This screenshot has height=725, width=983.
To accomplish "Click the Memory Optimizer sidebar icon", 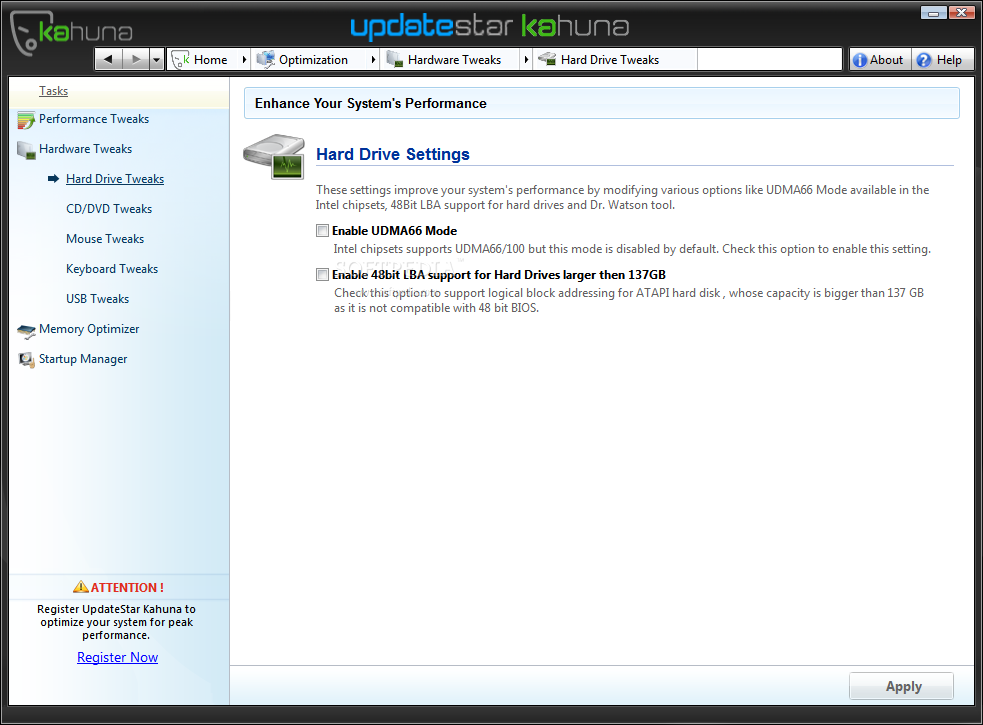I will point(26,331).
